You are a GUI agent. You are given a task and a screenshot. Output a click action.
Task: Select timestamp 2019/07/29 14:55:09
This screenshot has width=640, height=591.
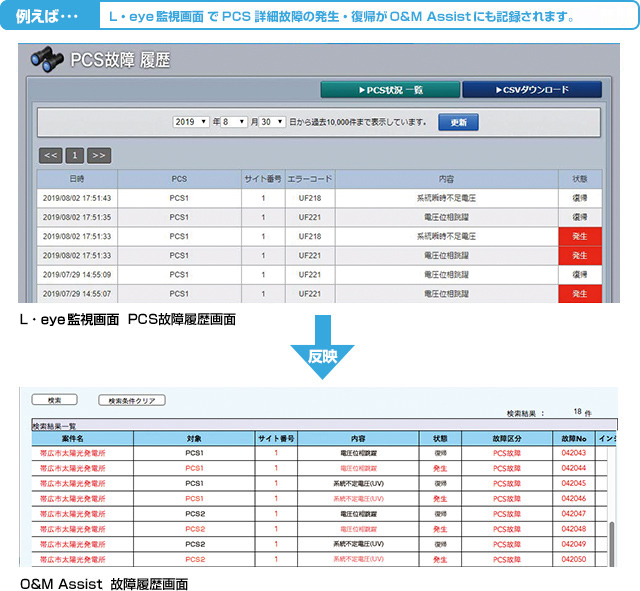click(77, 275)
